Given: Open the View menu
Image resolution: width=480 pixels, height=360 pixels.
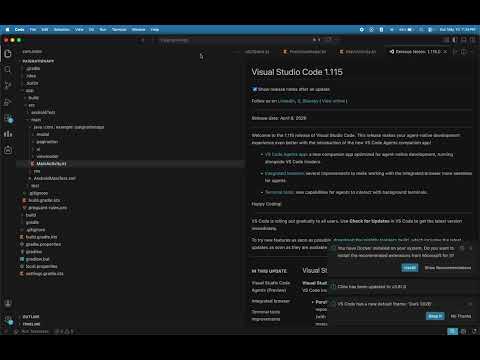Looking at the screenshot, I should (x=79, y=29).
